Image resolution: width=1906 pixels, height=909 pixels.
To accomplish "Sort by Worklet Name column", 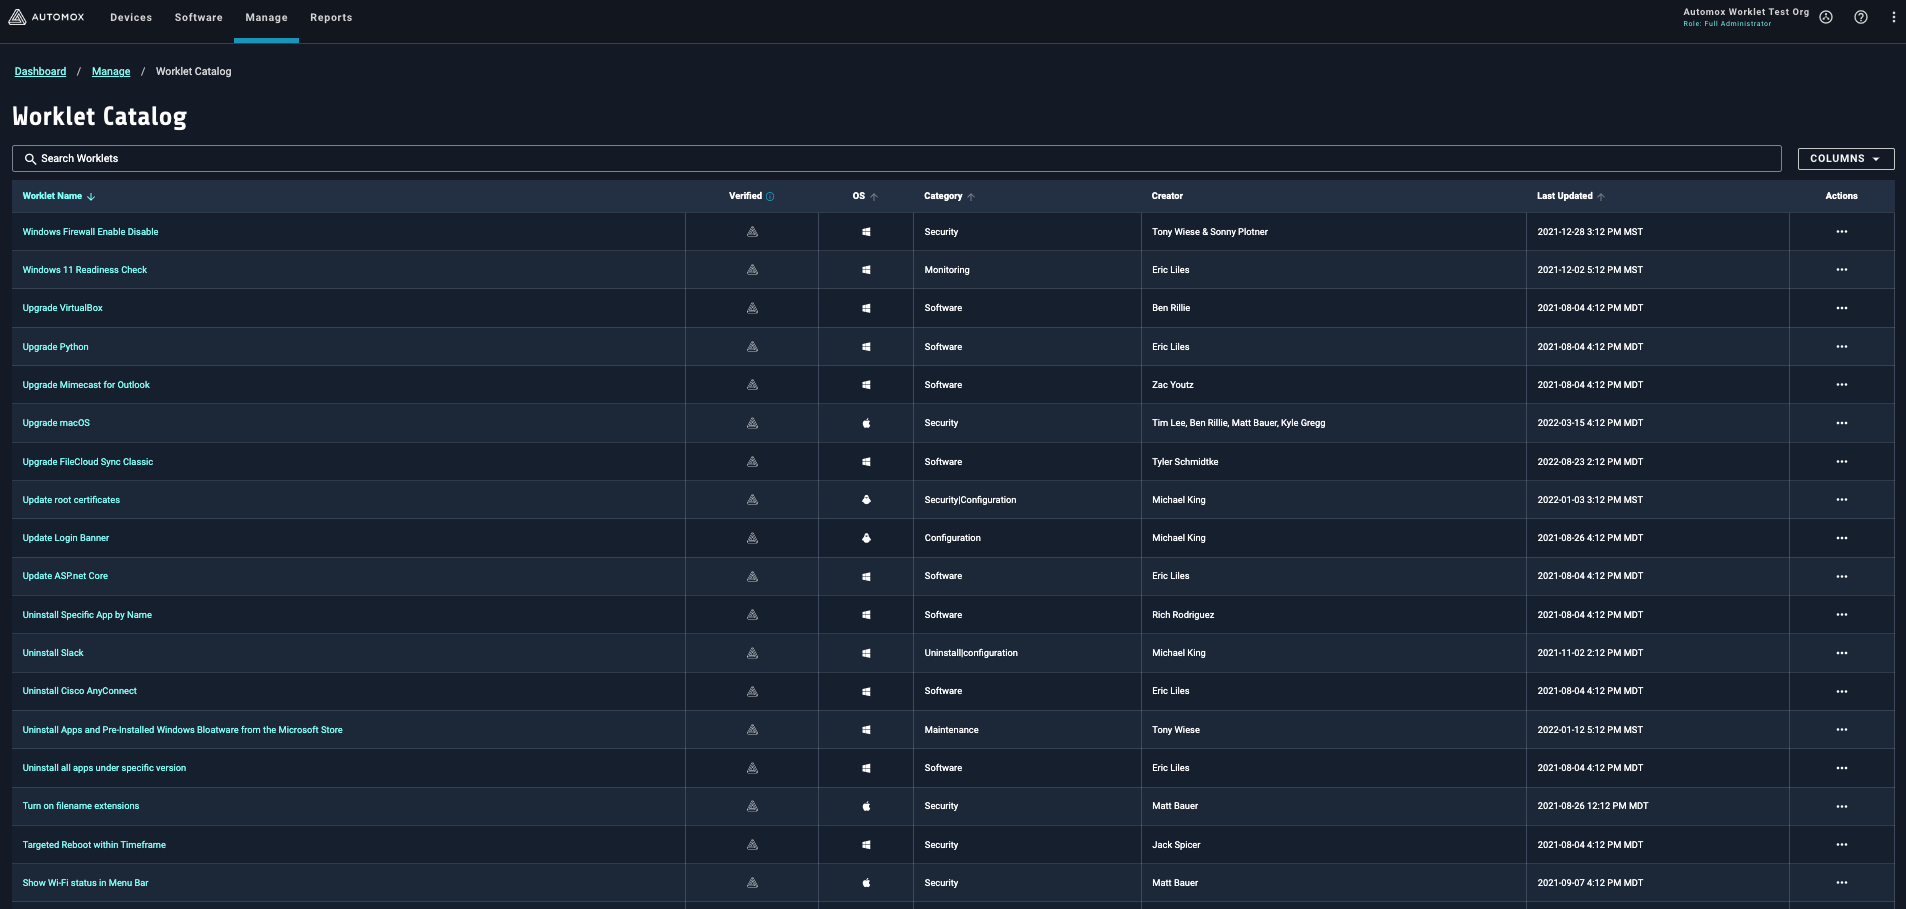I will click(58, 196).
